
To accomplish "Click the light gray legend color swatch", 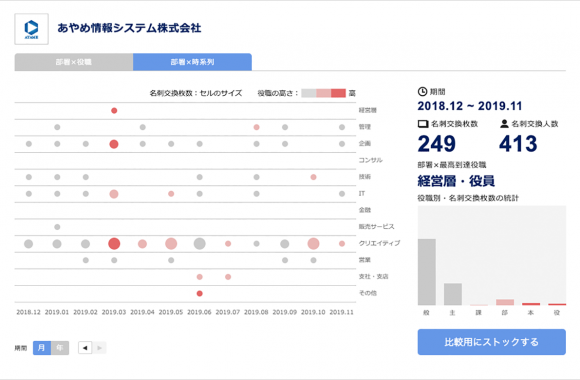I will 309,93.
